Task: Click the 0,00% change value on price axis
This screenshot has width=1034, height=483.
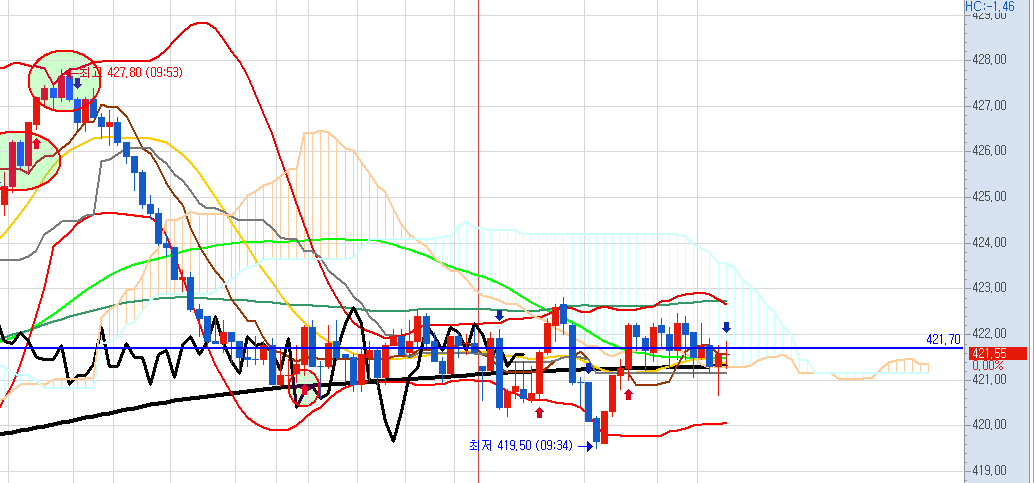Action: coord(988,366)
